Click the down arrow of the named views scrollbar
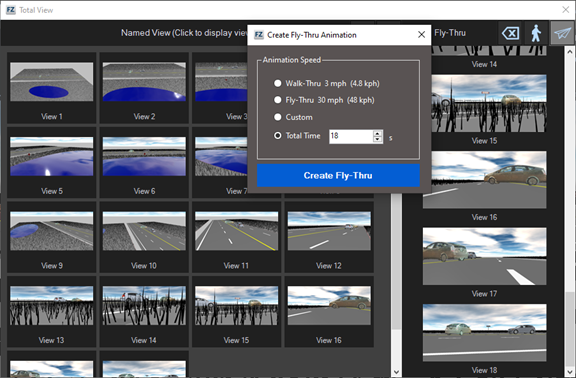This screenshot has height=378, width=576. click(x=396, y=372)
